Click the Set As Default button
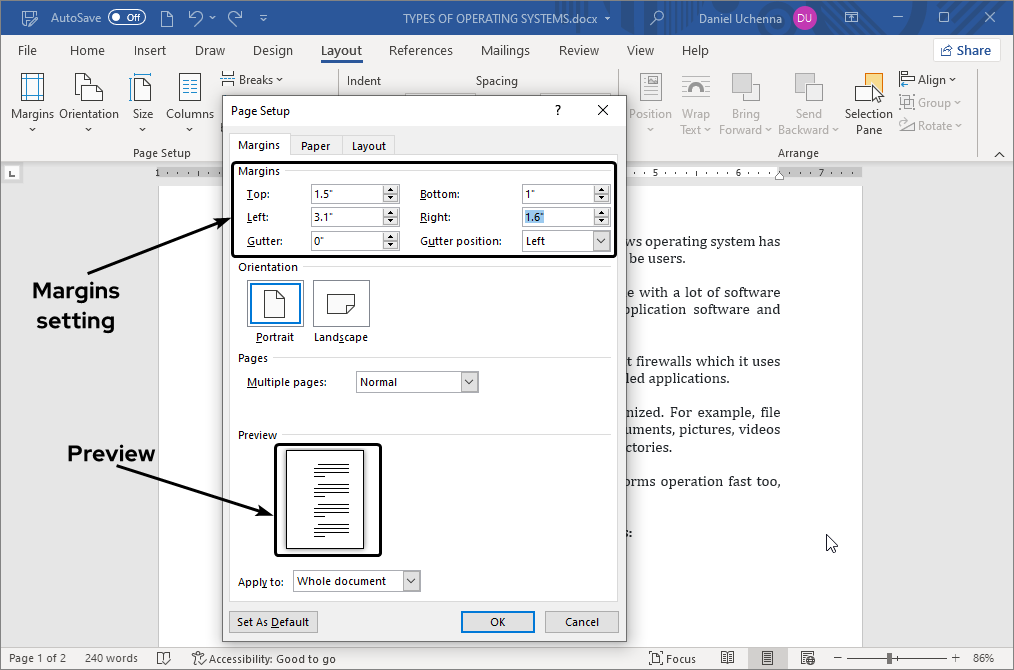1014x670 pixels. point(273,621)
